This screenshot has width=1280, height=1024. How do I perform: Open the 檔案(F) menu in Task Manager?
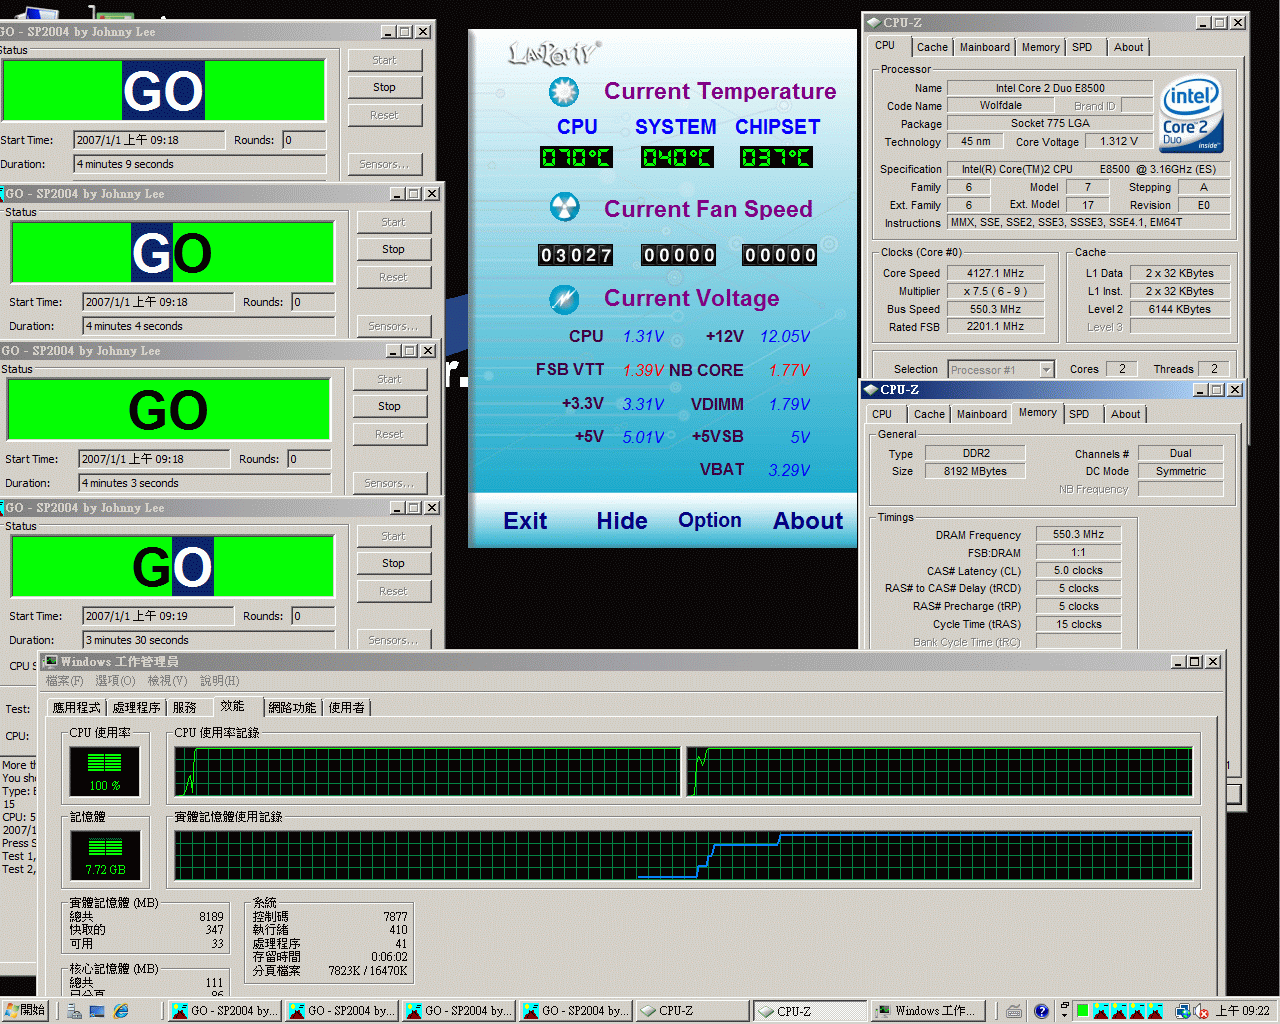coord(64,681)
